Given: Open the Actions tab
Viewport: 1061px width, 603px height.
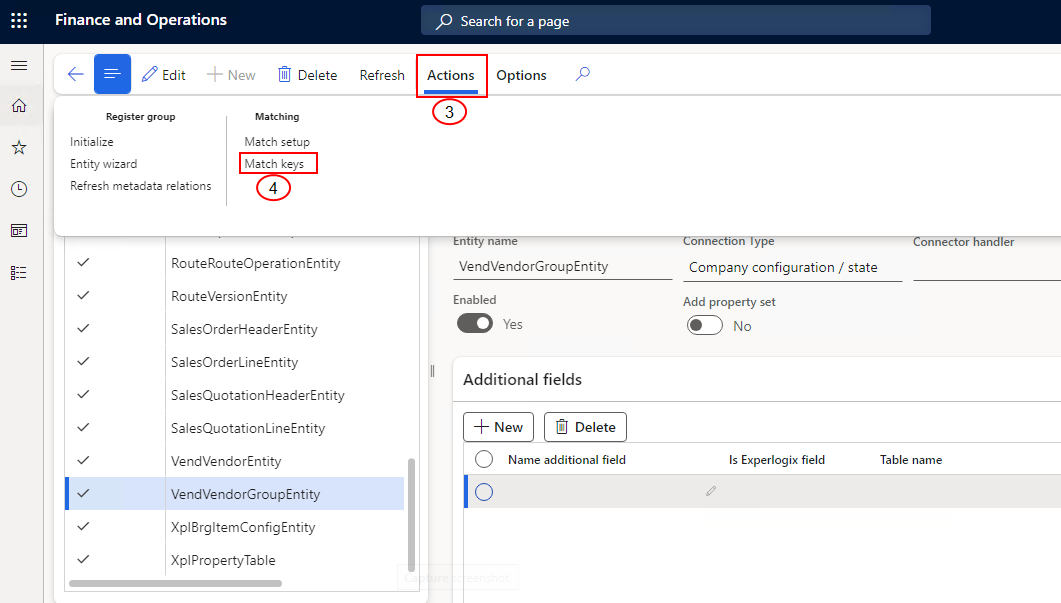Looking at the screenshot, I should click(451, 75).
